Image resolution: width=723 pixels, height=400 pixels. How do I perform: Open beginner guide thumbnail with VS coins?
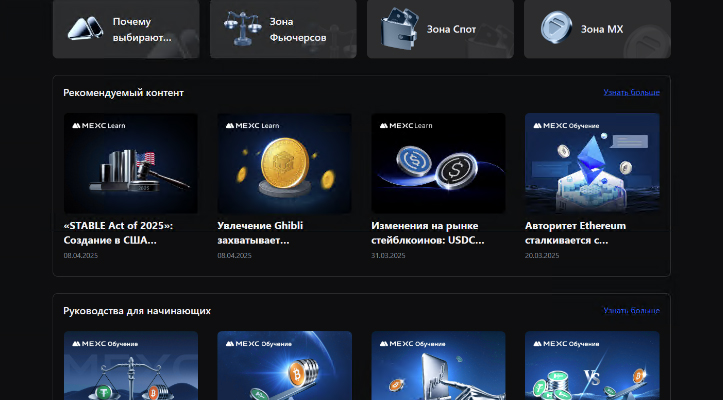coord(592,365)
